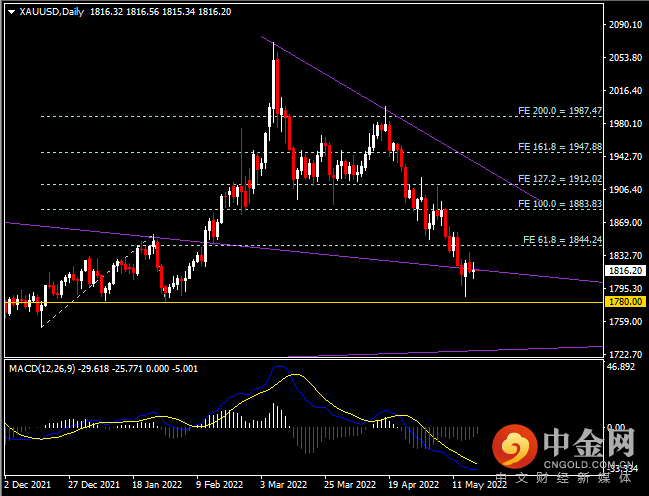Click the 2 Dec 2021 date label
The width and height of the screenshot is (649, 496).
28,484
